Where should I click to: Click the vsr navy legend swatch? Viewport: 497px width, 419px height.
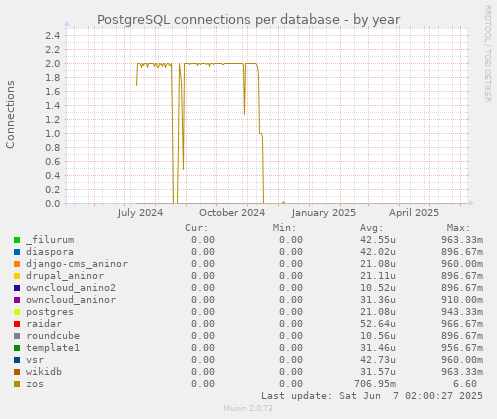17,360
